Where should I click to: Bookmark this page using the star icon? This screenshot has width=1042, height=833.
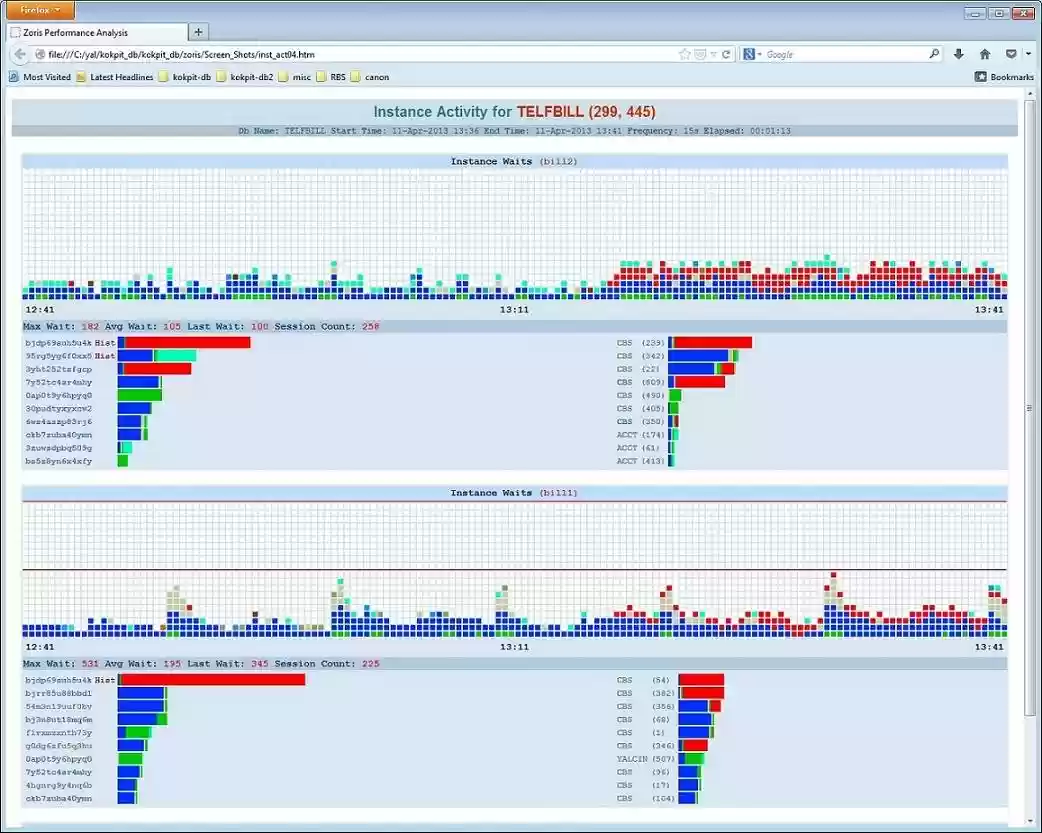(x=683, y=54)
